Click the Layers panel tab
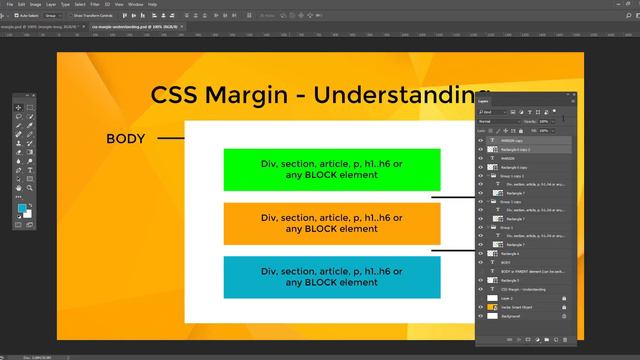The width and height of the screenshot is (640, 360). click(x=483, y=101)
